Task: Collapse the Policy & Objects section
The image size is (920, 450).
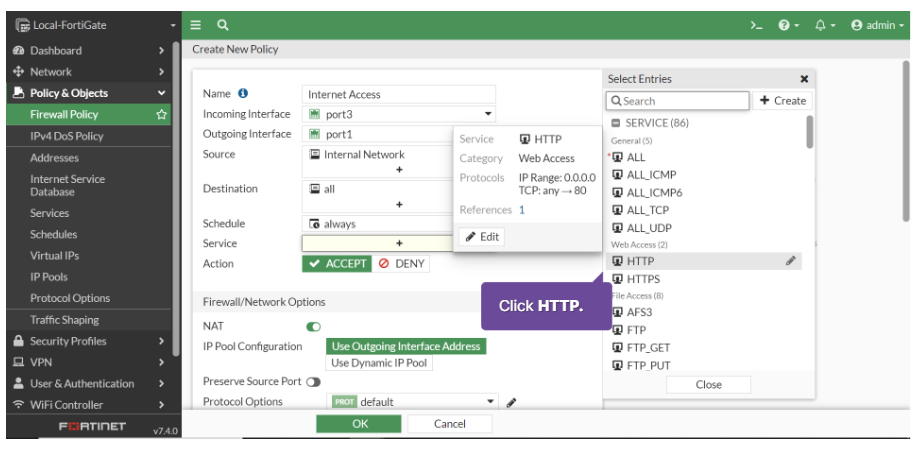Action: point(161,93)
